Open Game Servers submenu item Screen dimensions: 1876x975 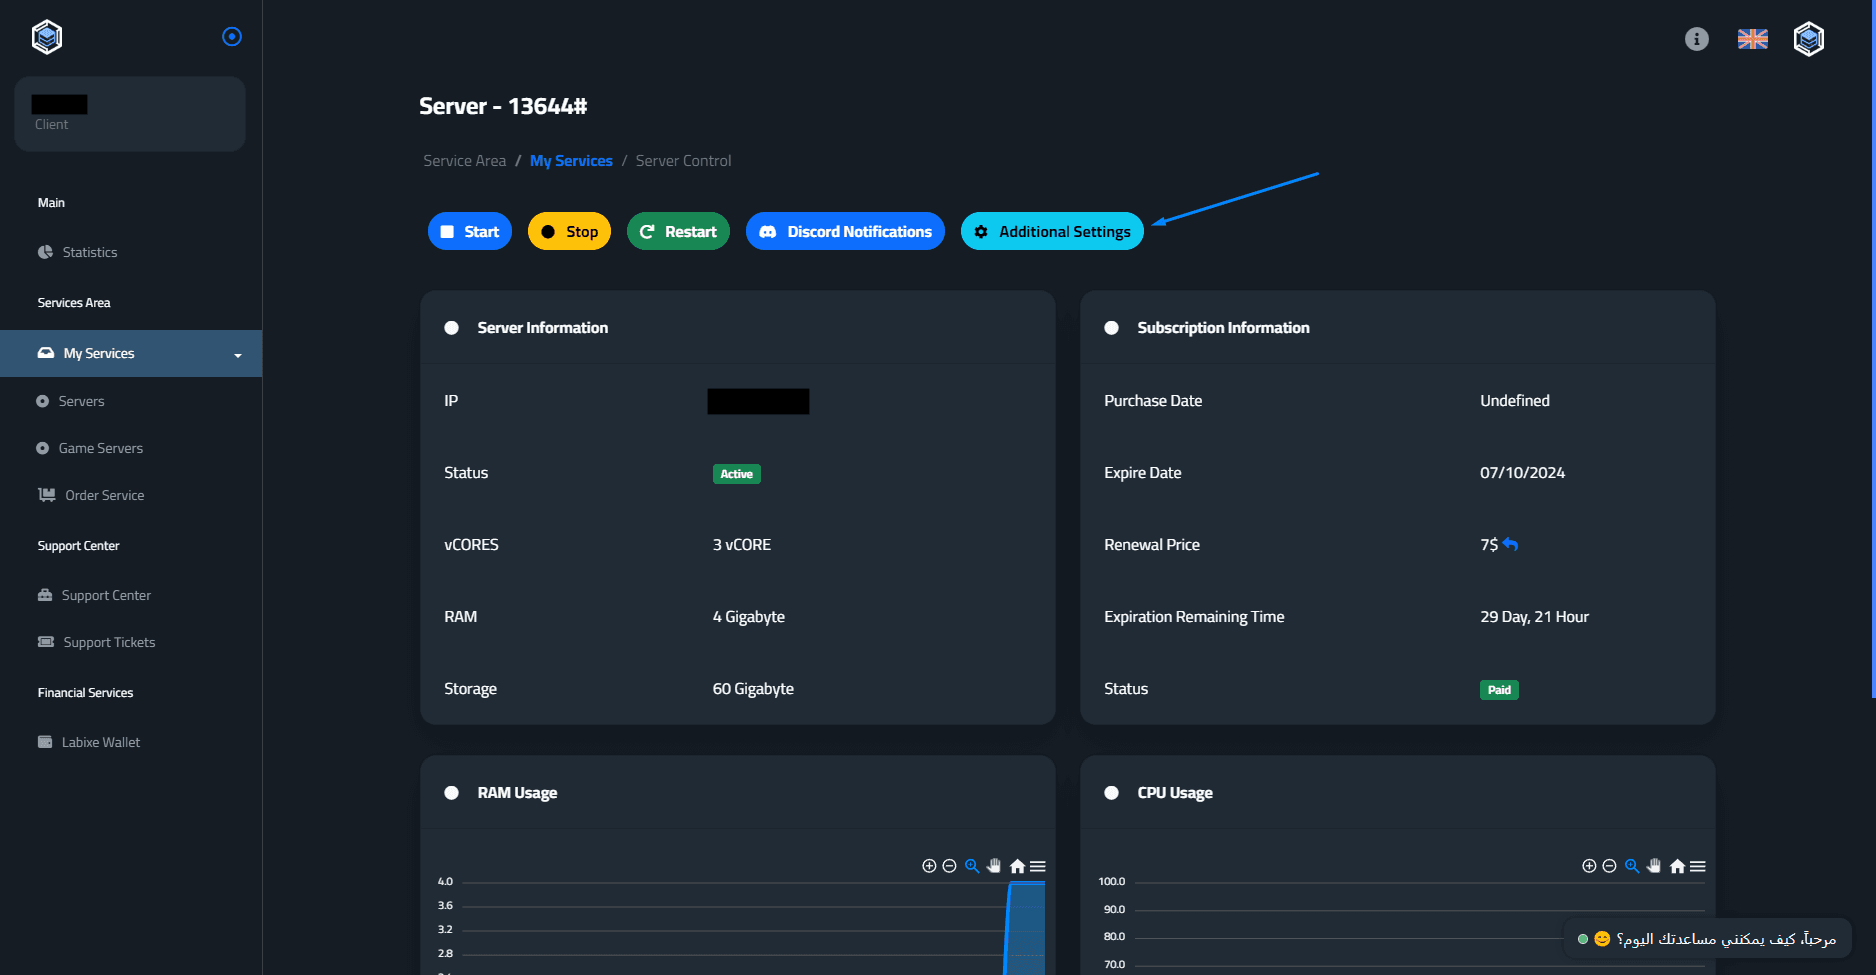(x=100, y=448)
